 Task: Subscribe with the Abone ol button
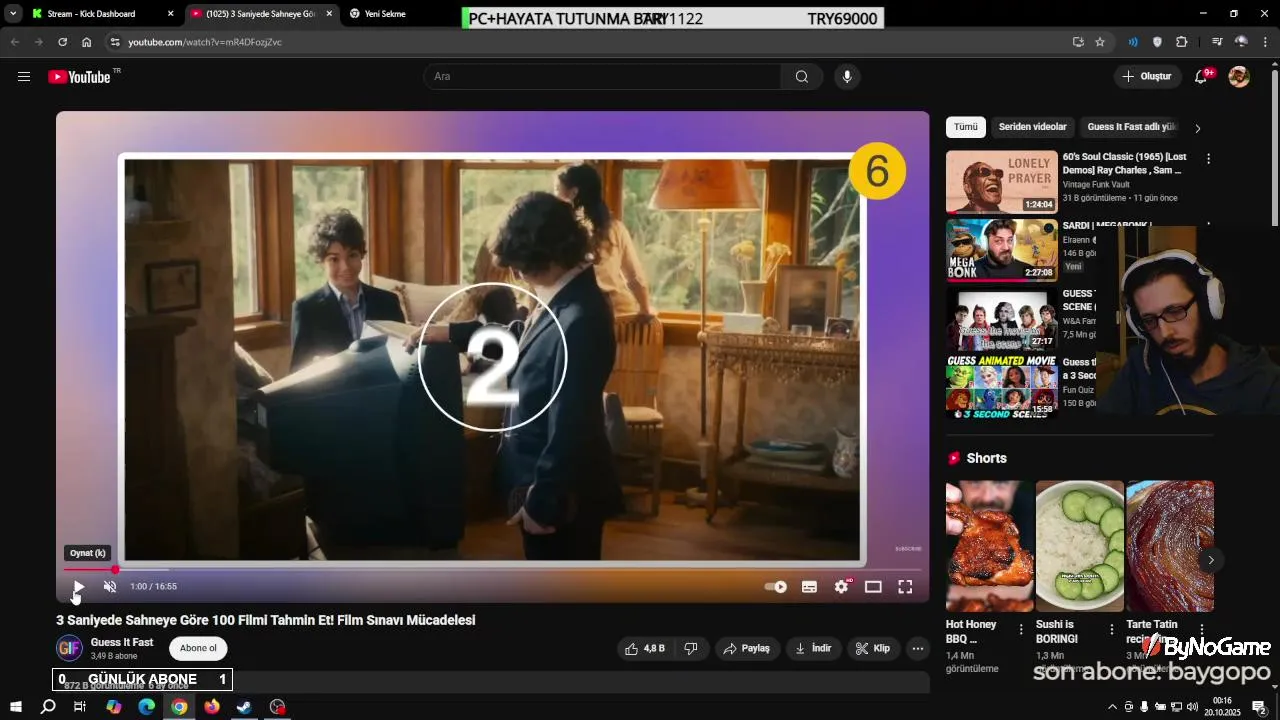click(198, 648)
